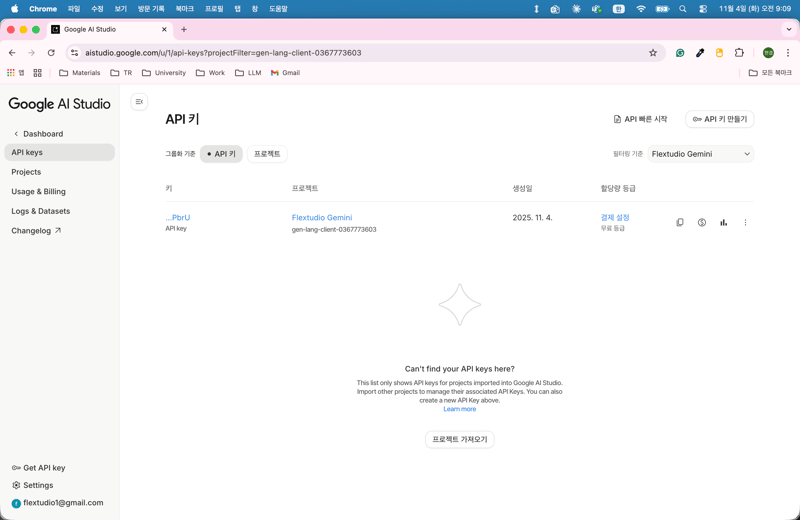Viewport: 800px width, 520px height.
Task: Reload the current page
Action: tap(51, 53)
